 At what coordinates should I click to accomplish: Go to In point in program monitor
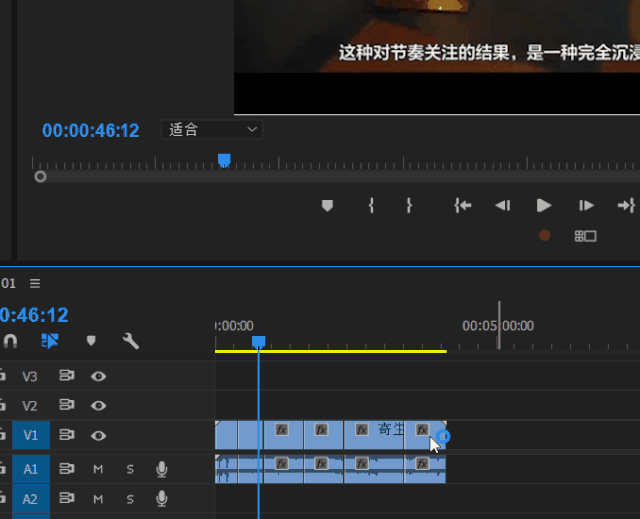tap(463, 205)
